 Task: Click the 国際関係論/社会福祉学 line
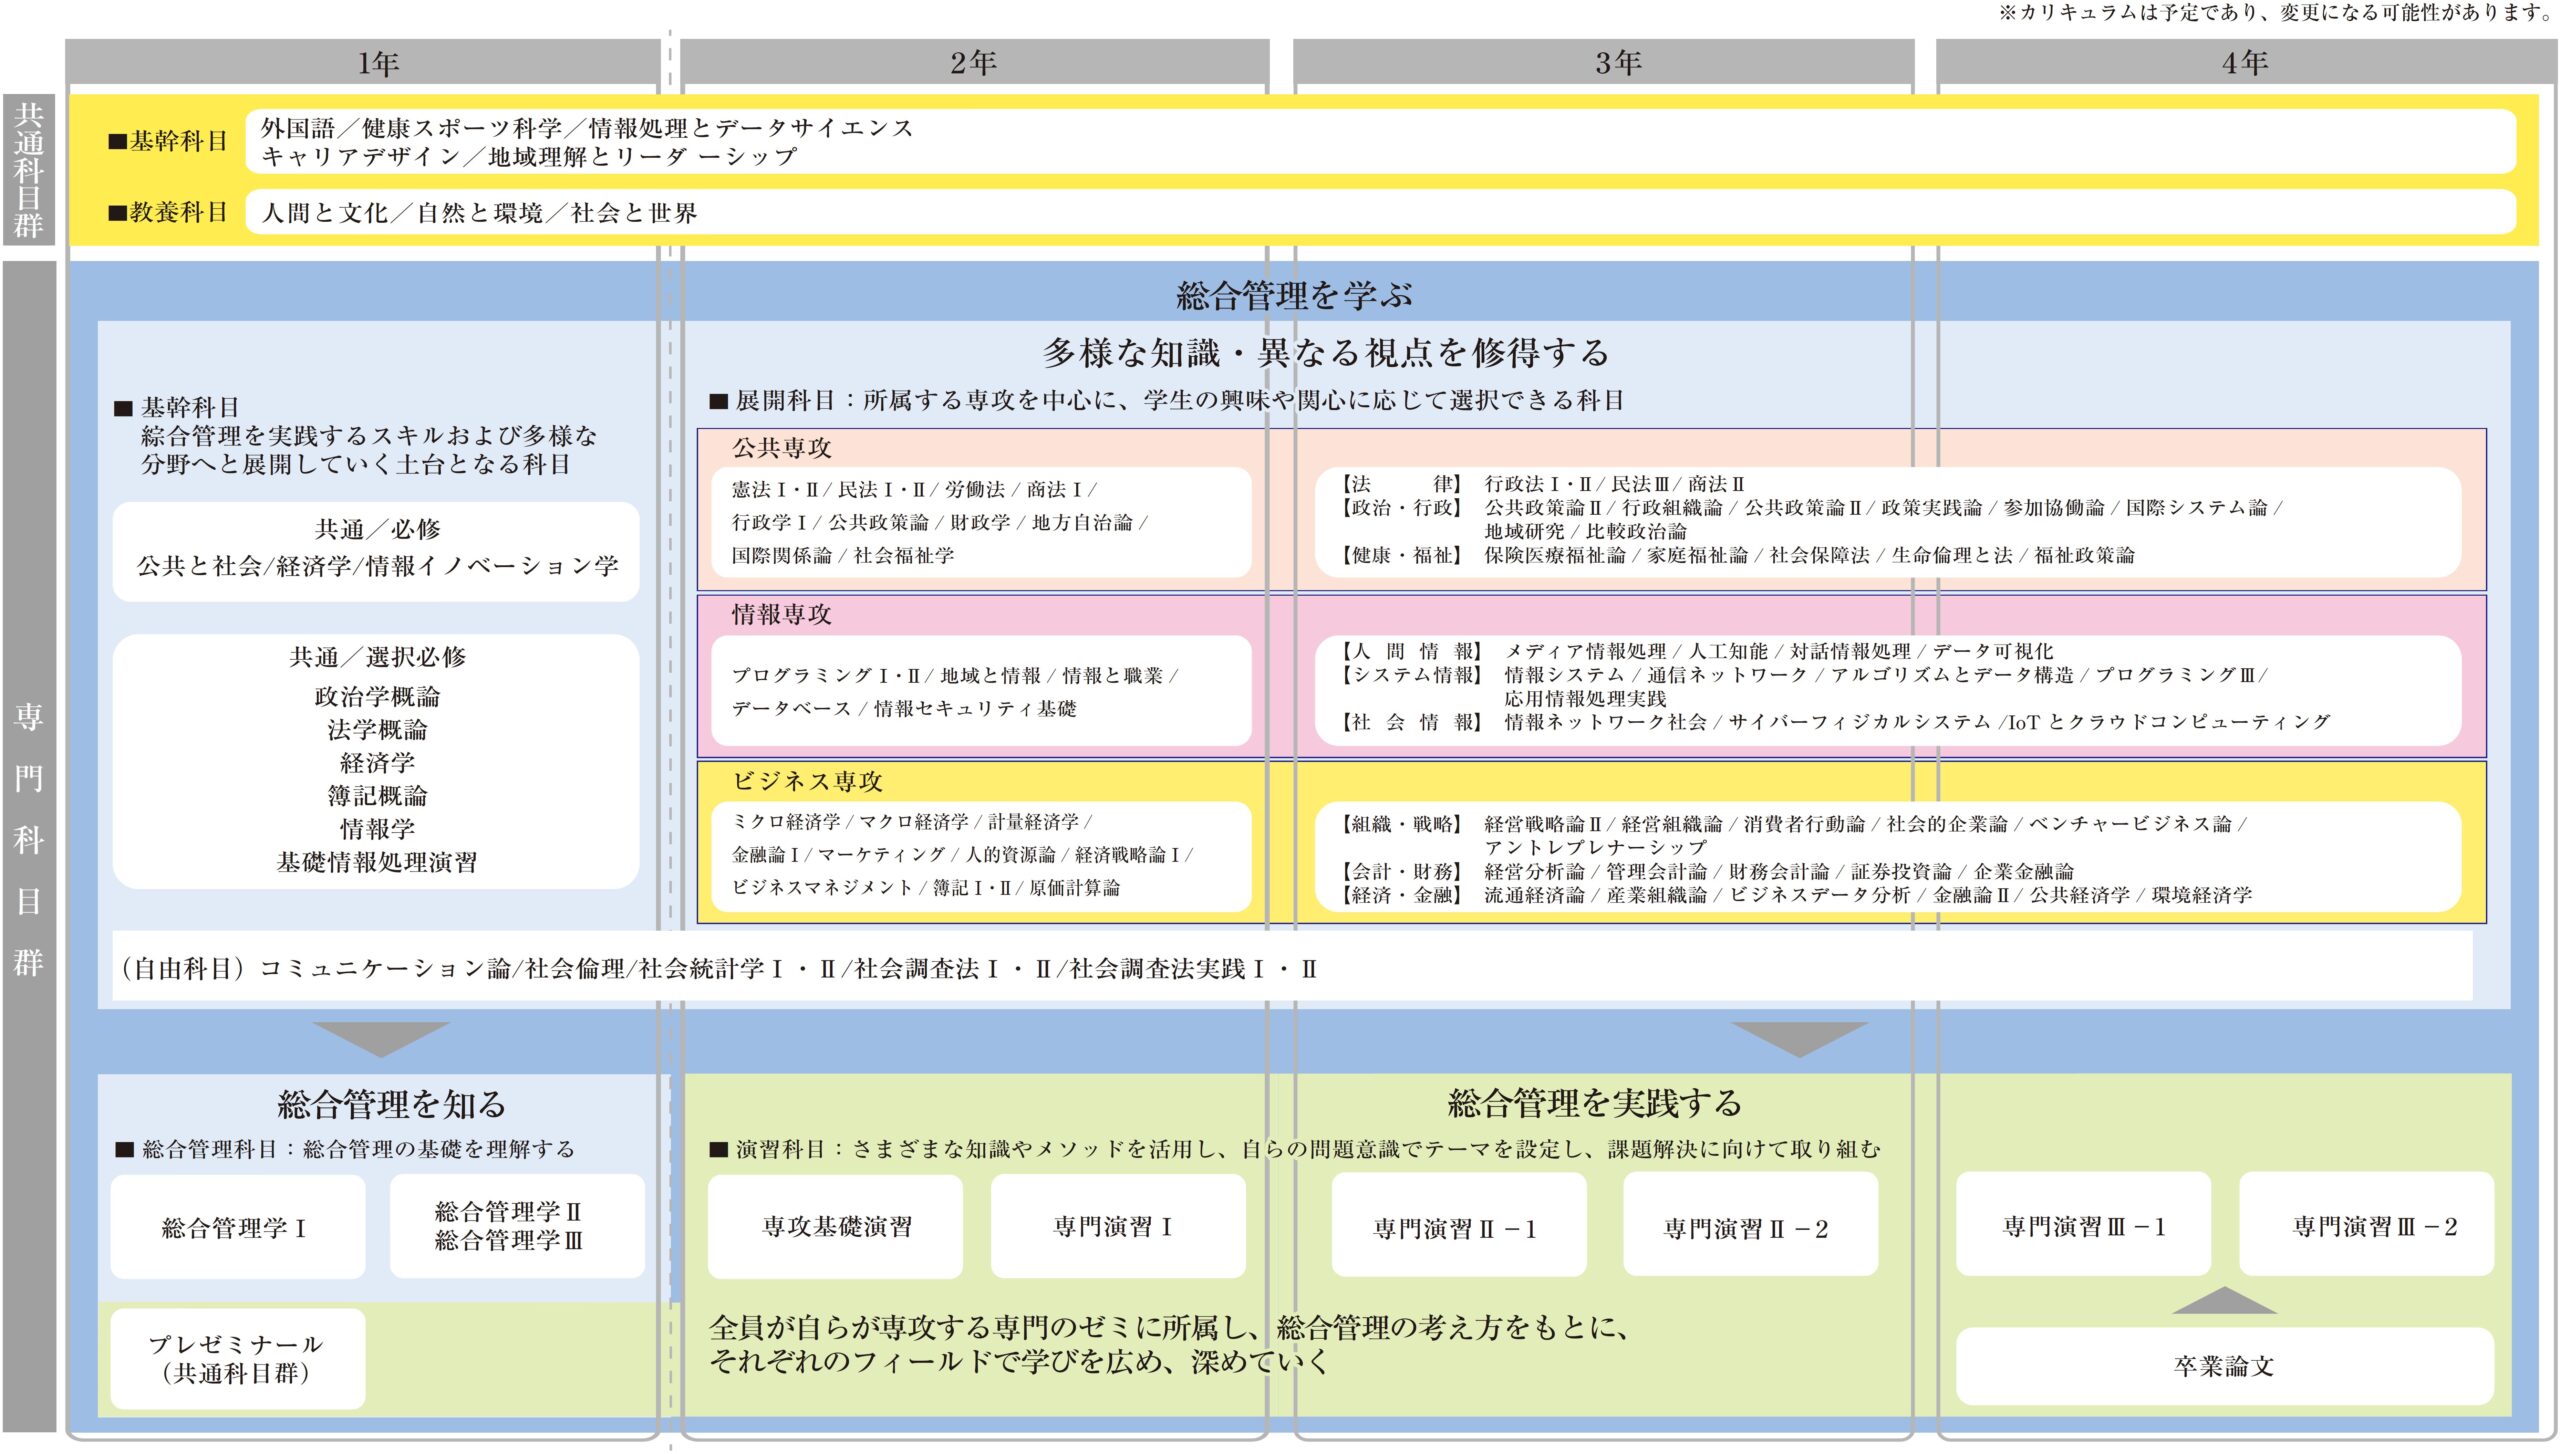coord(843,556)
